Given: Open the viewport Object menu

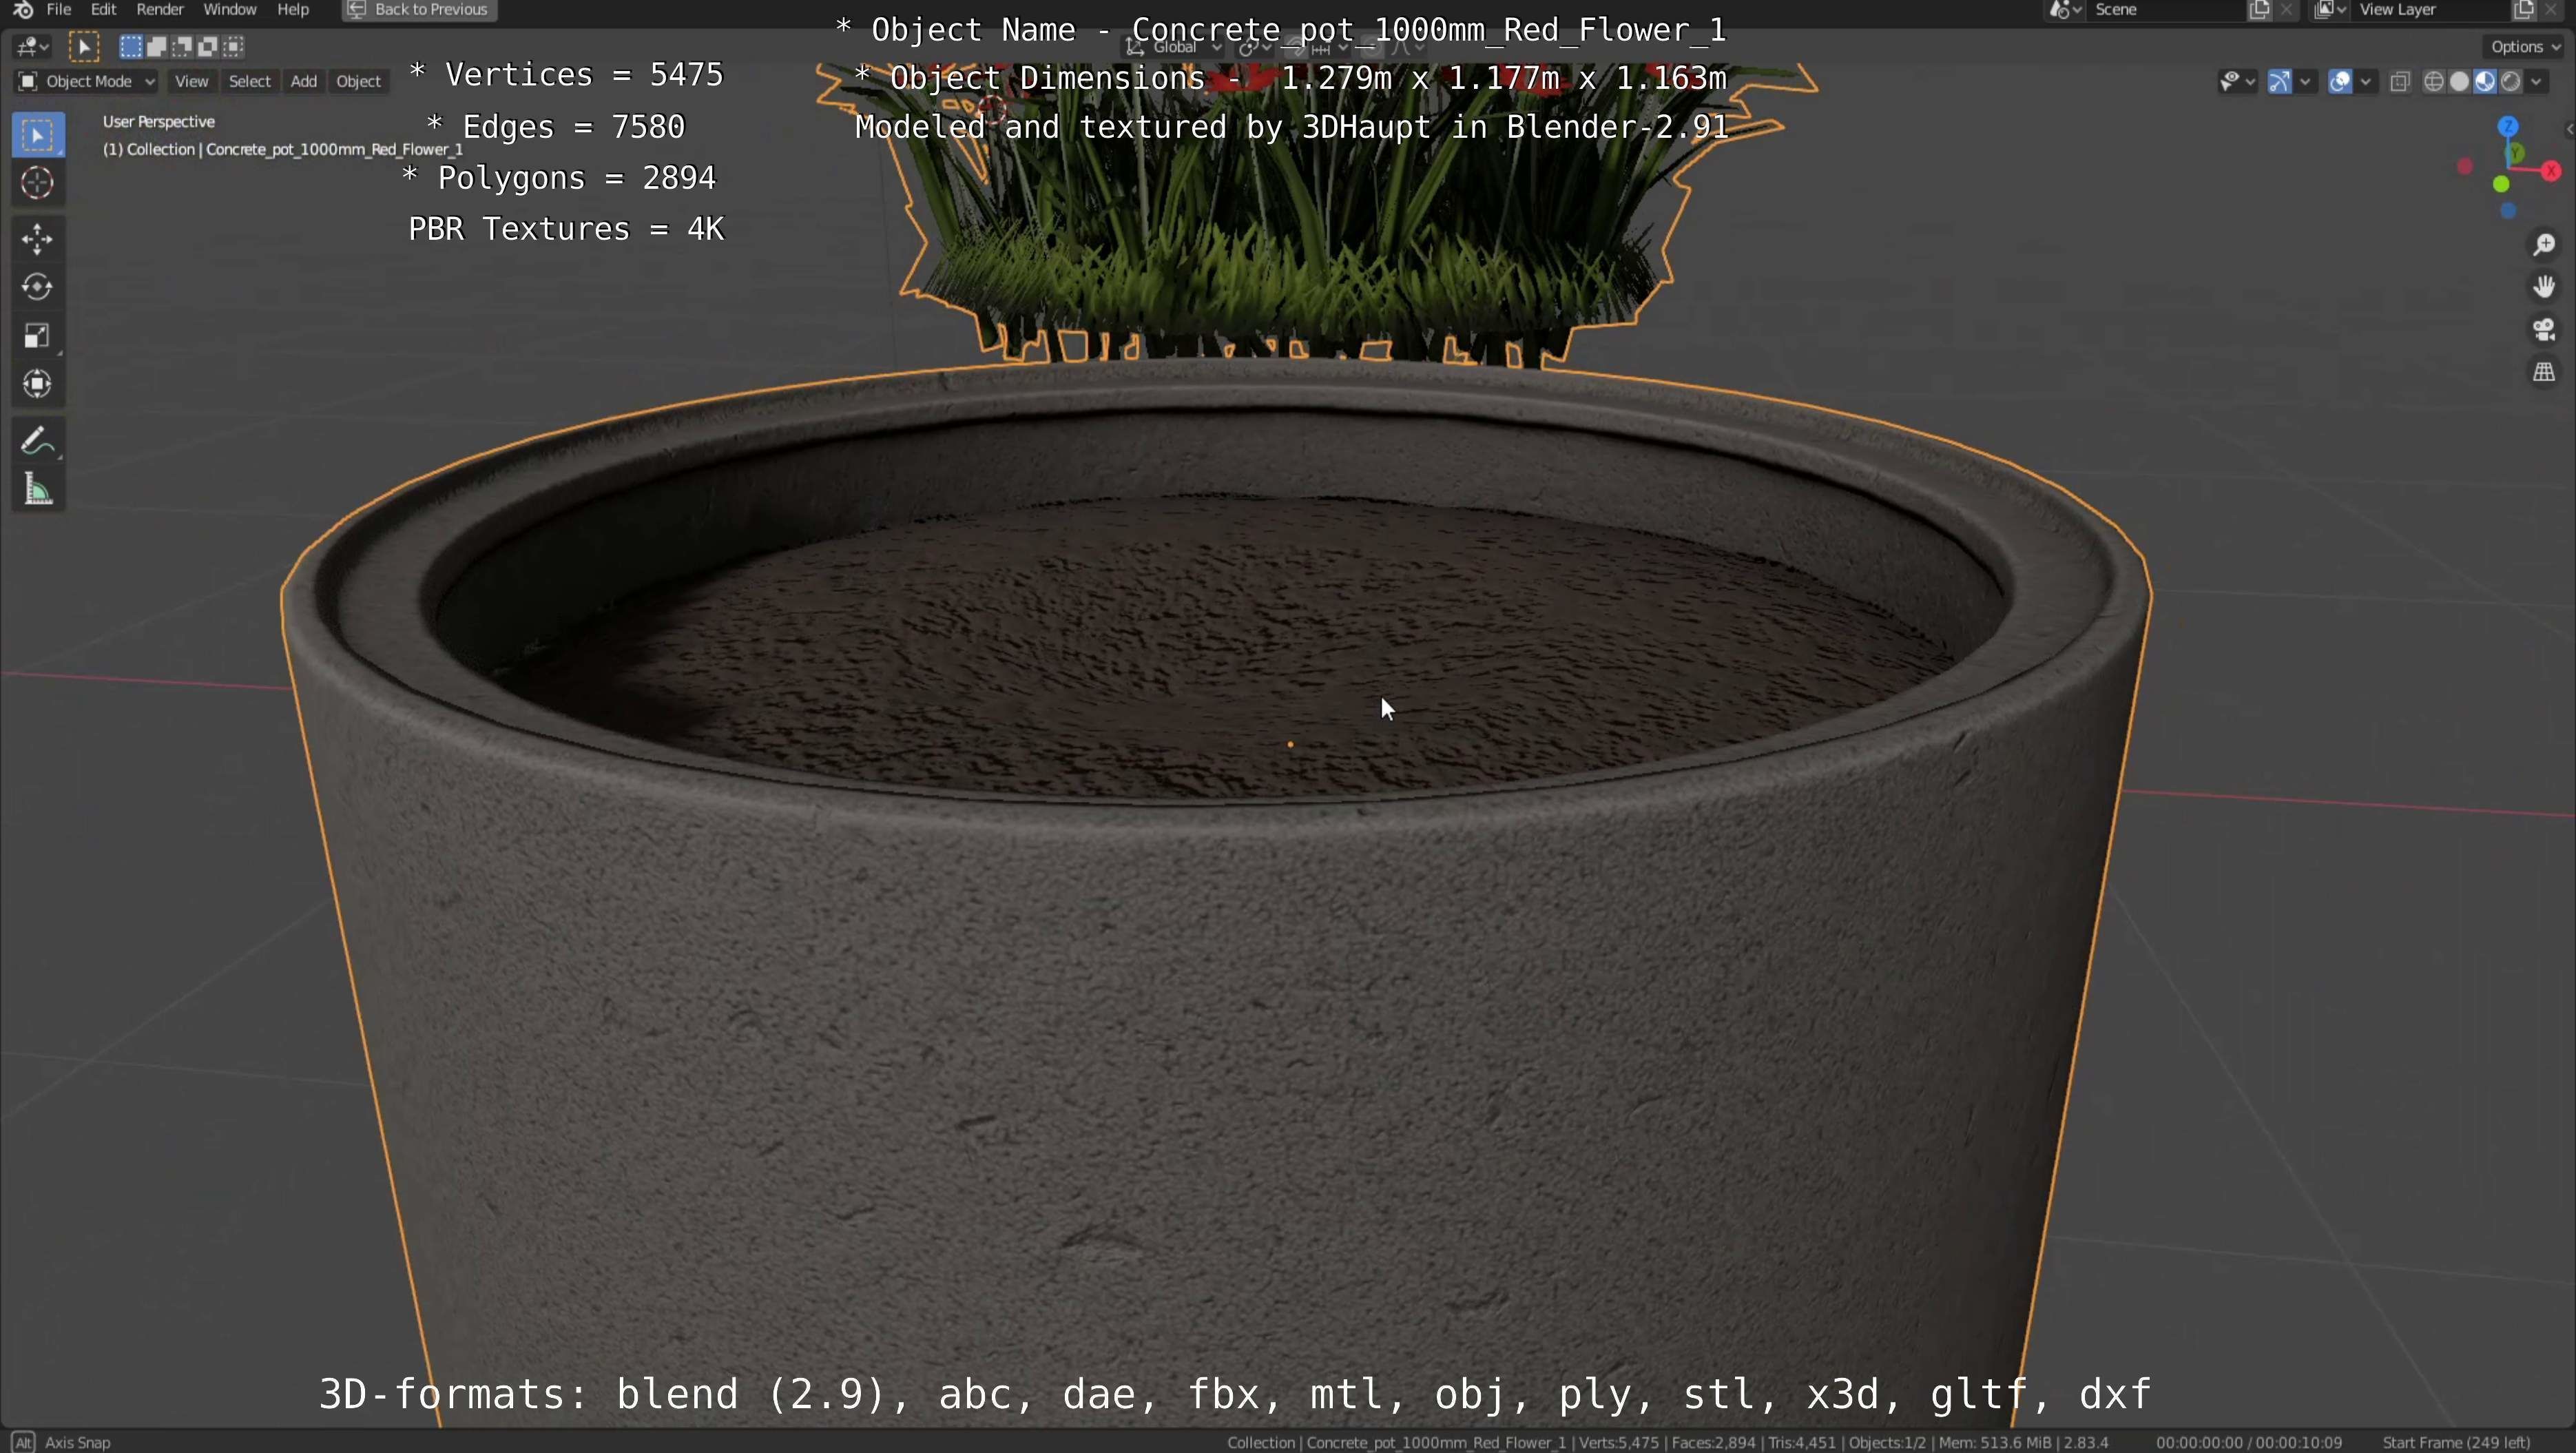Looking at the screenshot, I should pyautogui.click(x=359, y=82).
